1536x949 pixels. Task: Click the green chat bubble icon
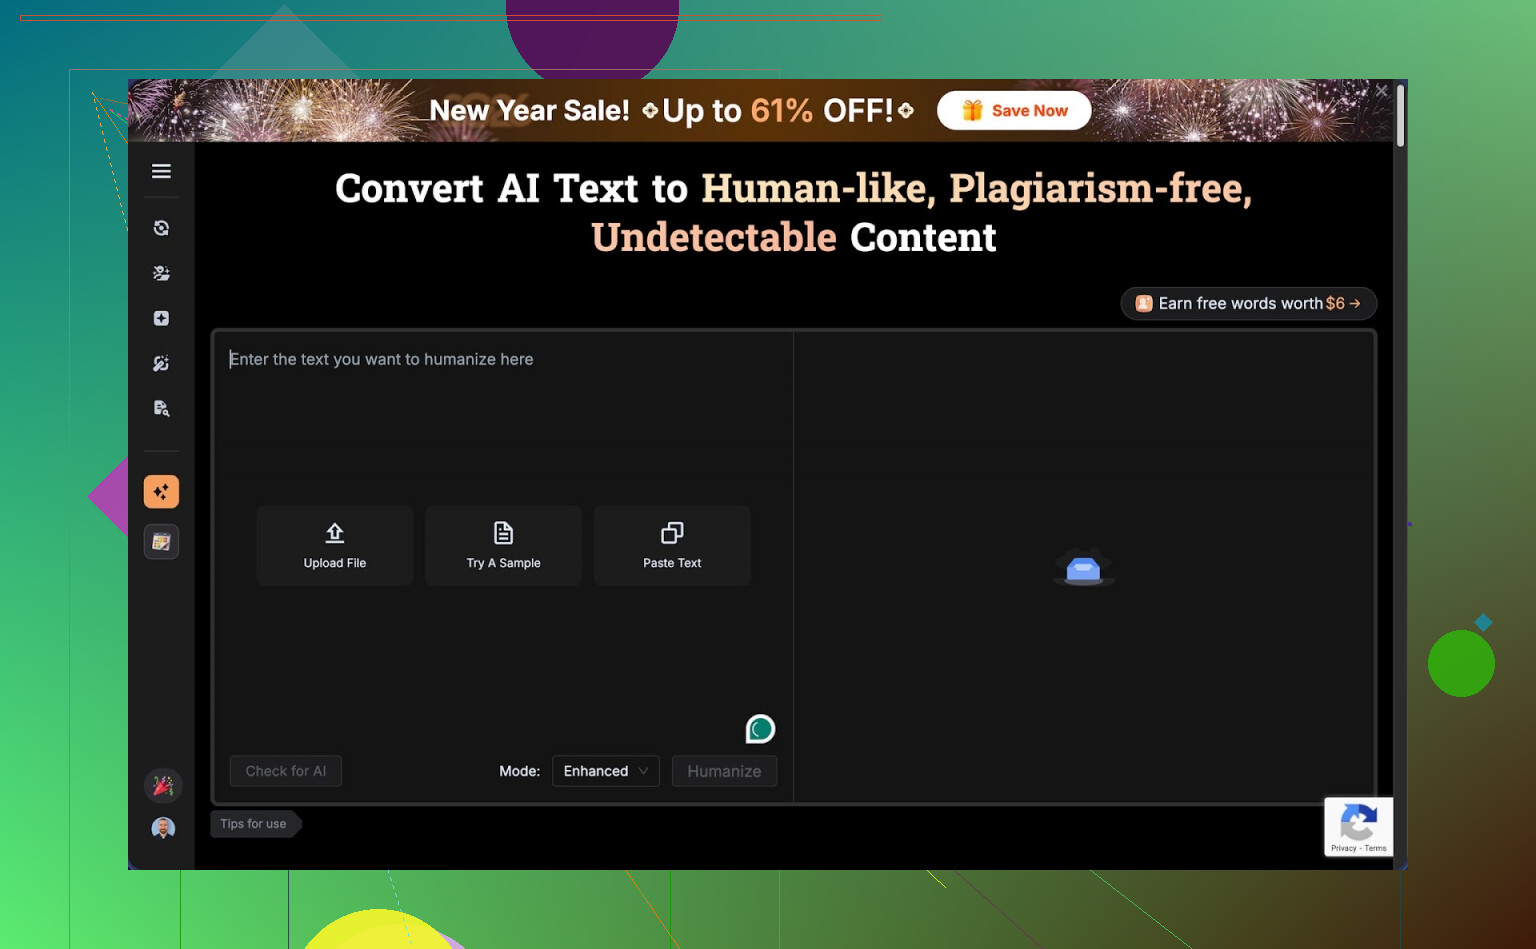(760, 729)
